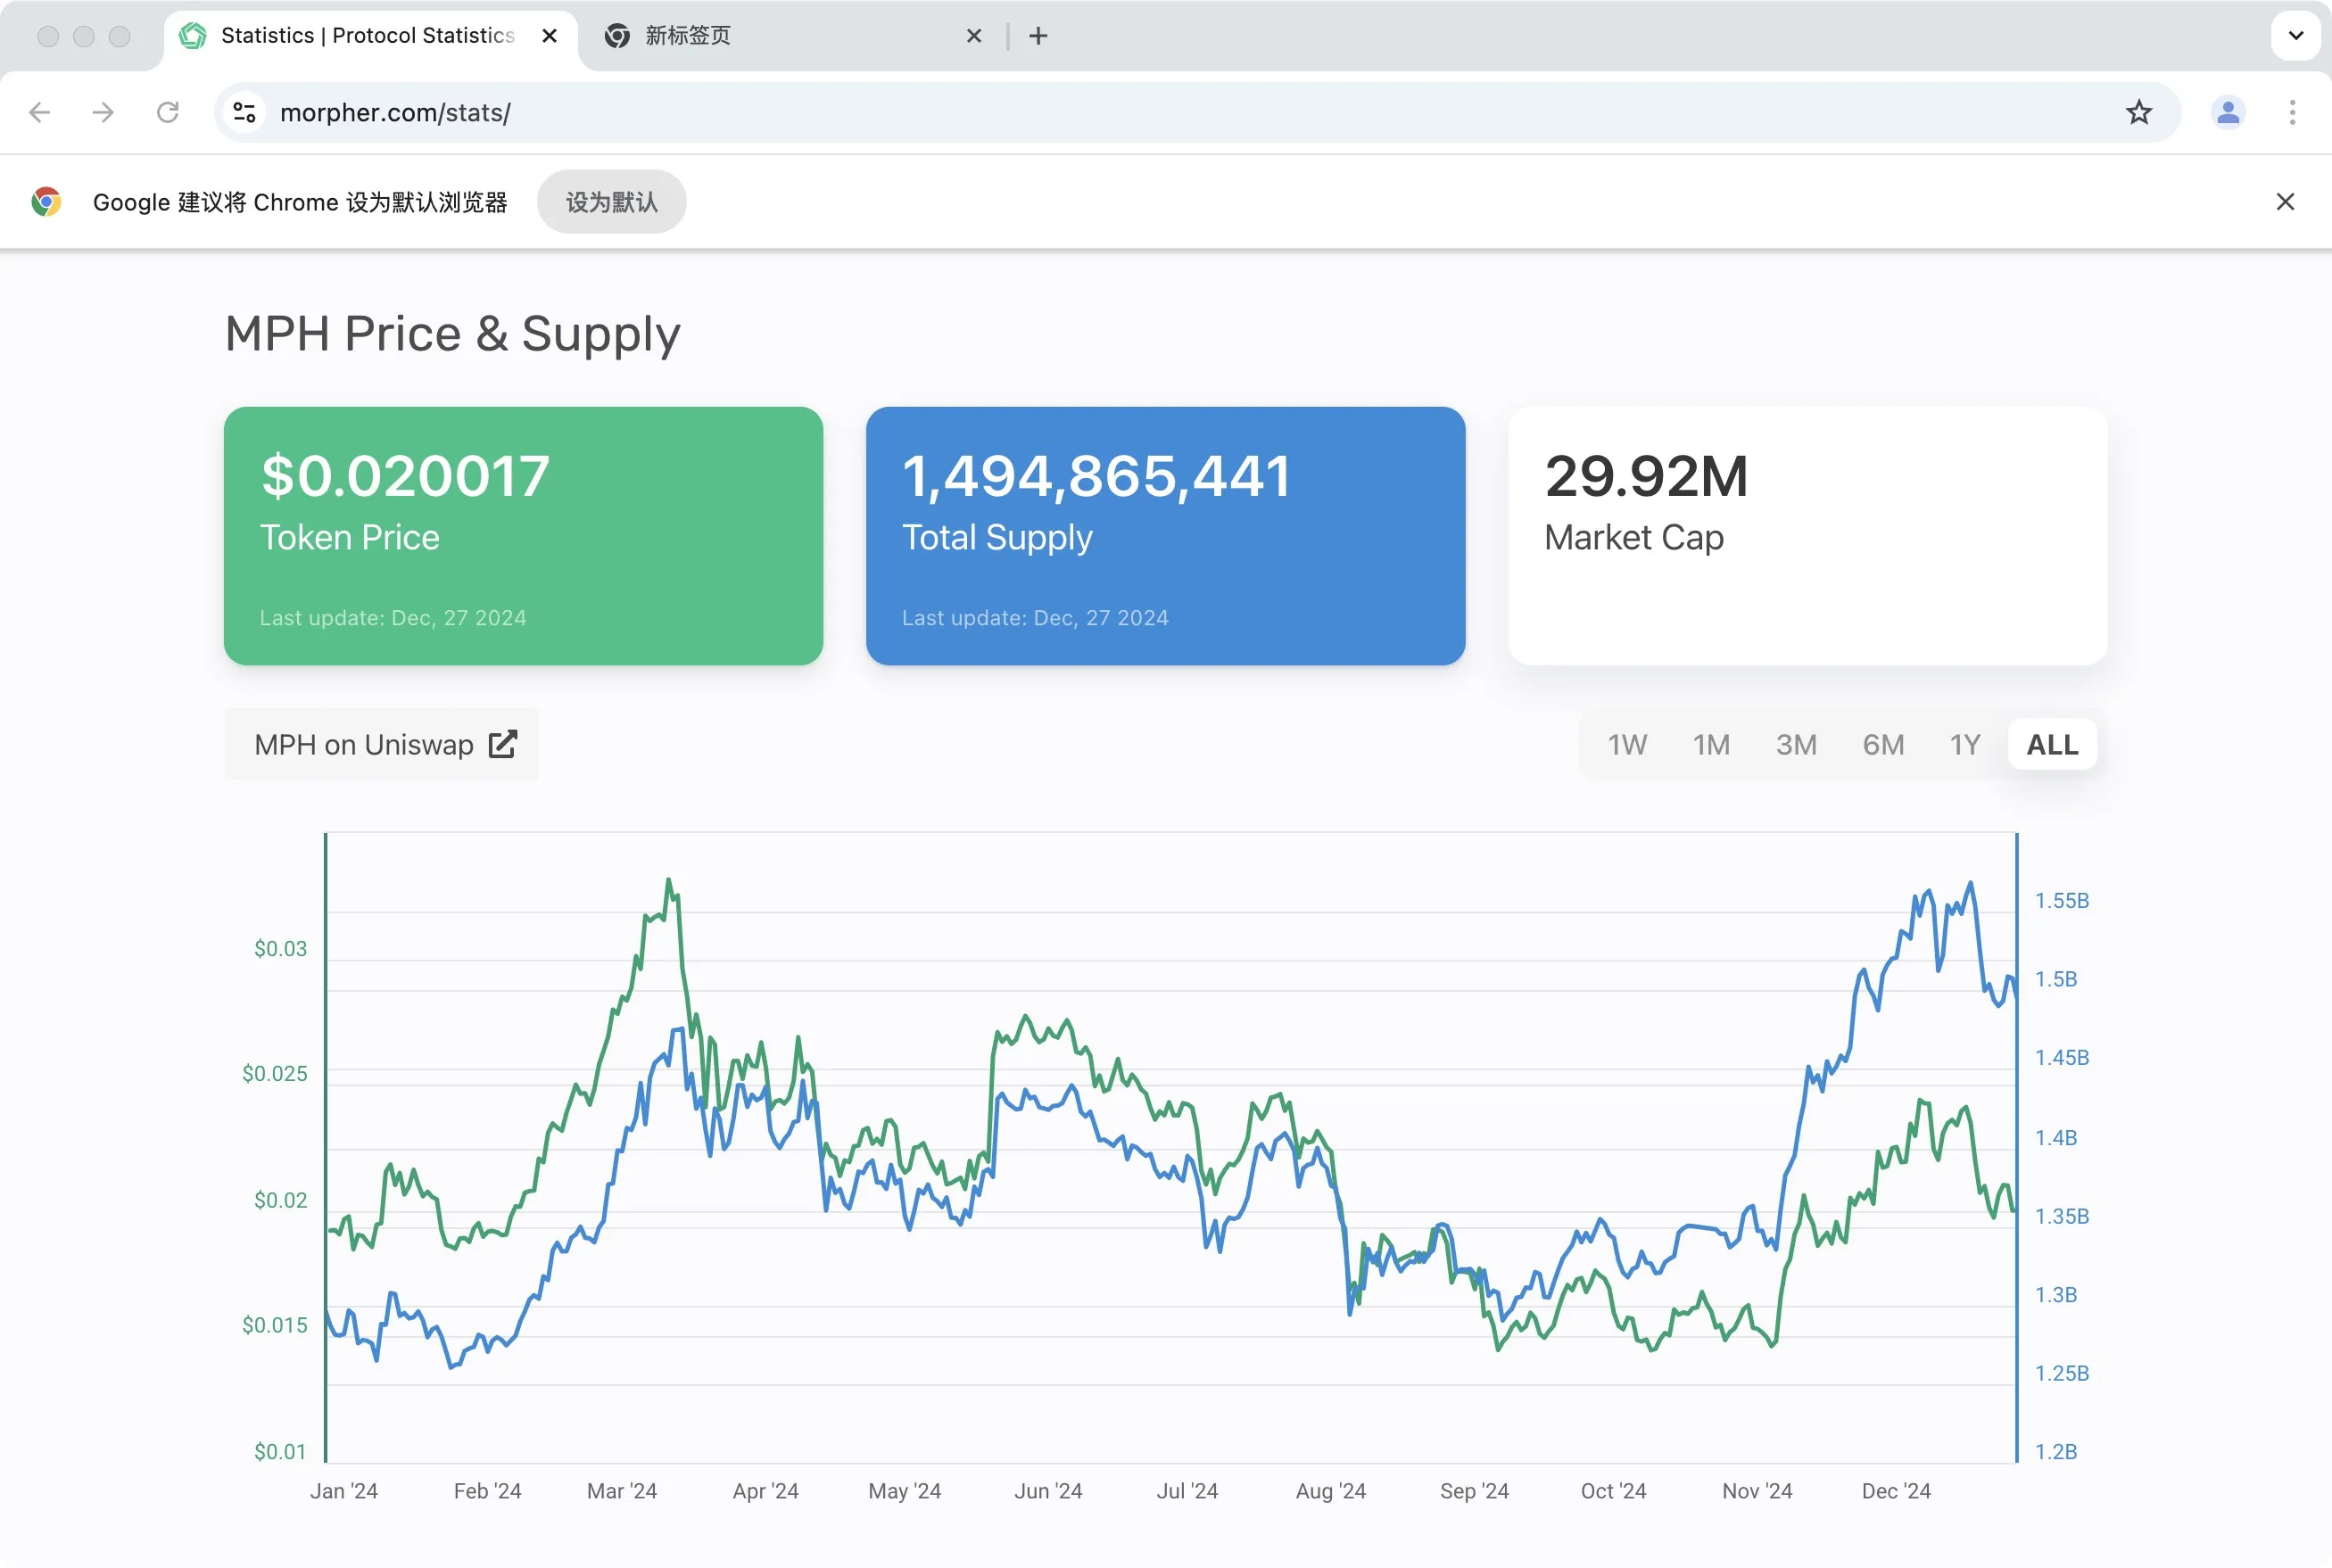Click the Morpher favicon on the first tab

click(x=193, y=36)
